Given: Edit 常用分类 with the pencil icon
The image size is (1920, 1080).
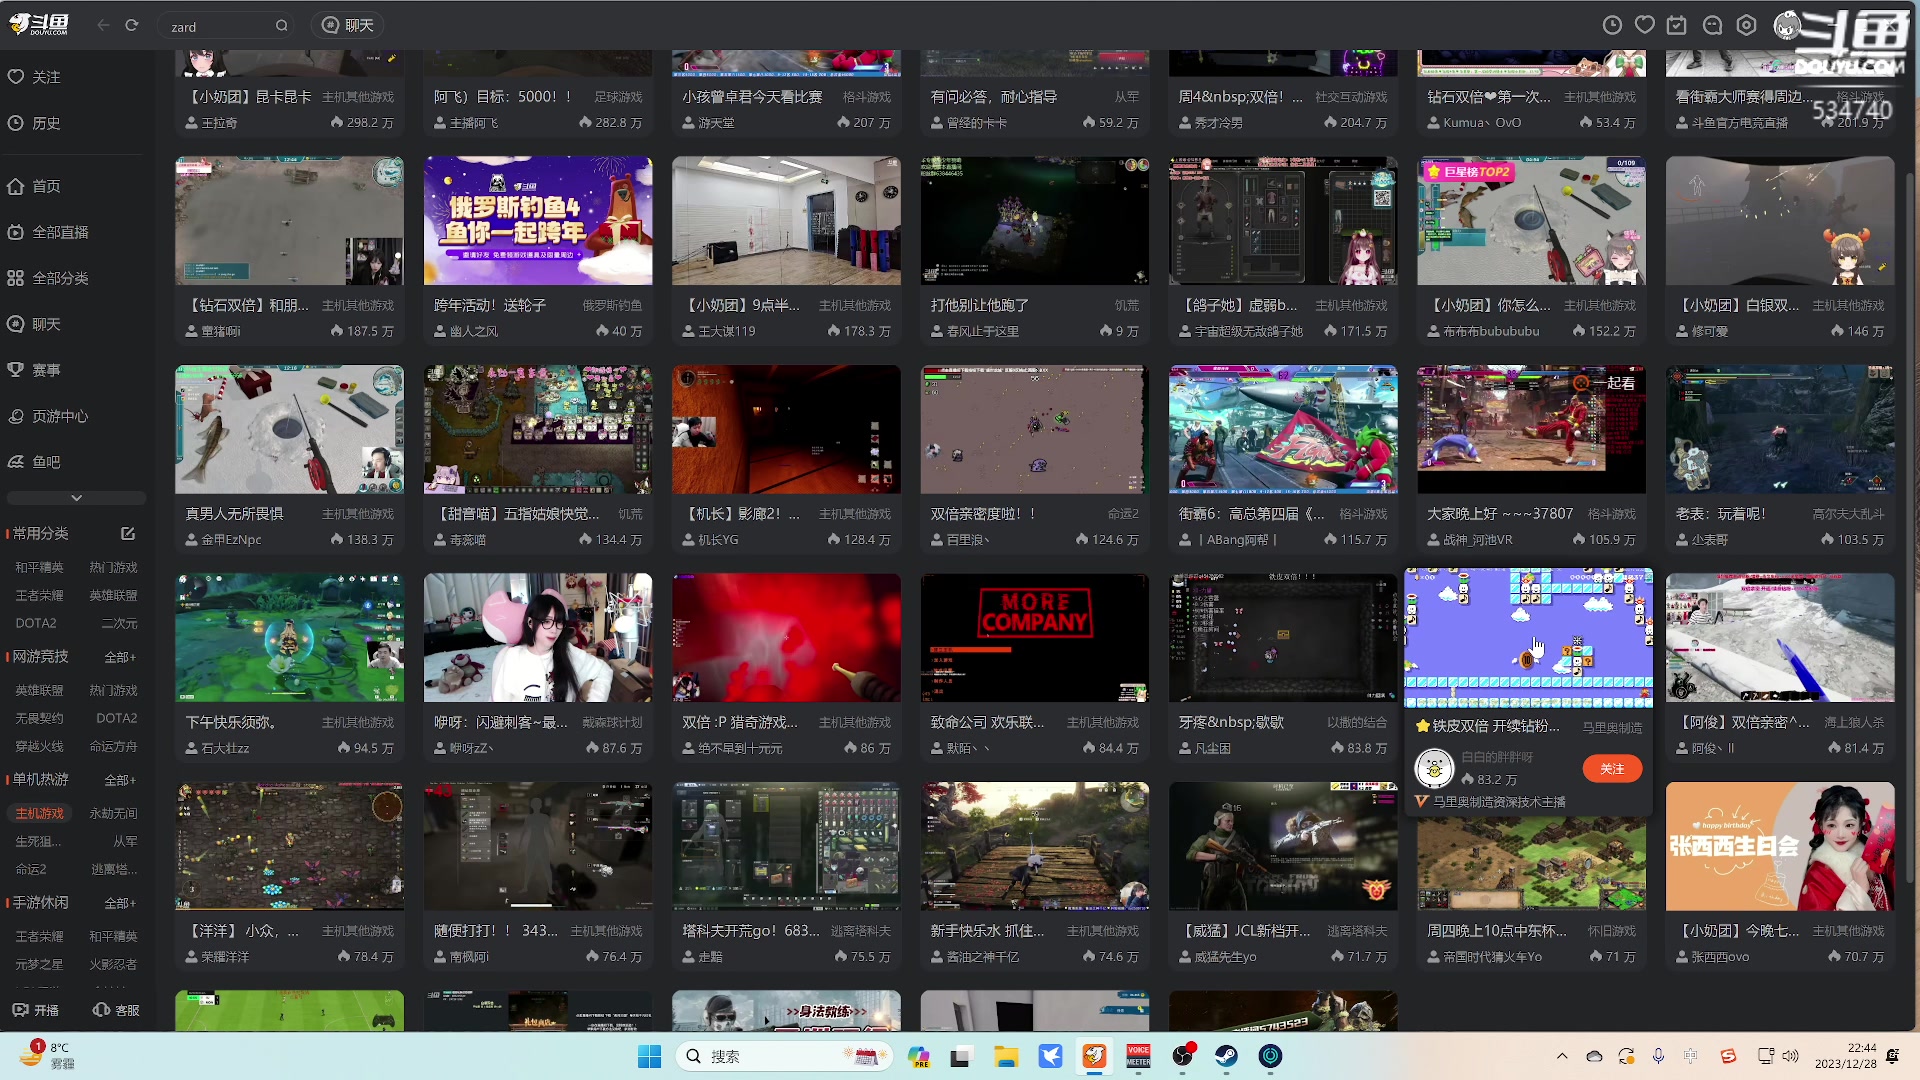Looking at the screenshot, I should (128, 534).
